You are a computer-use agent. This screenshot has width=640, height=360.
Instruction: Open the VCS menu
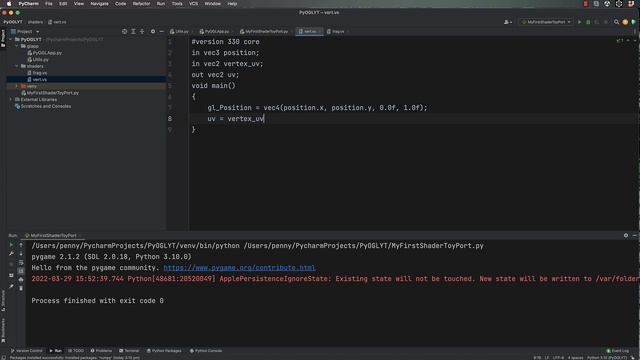193,4
